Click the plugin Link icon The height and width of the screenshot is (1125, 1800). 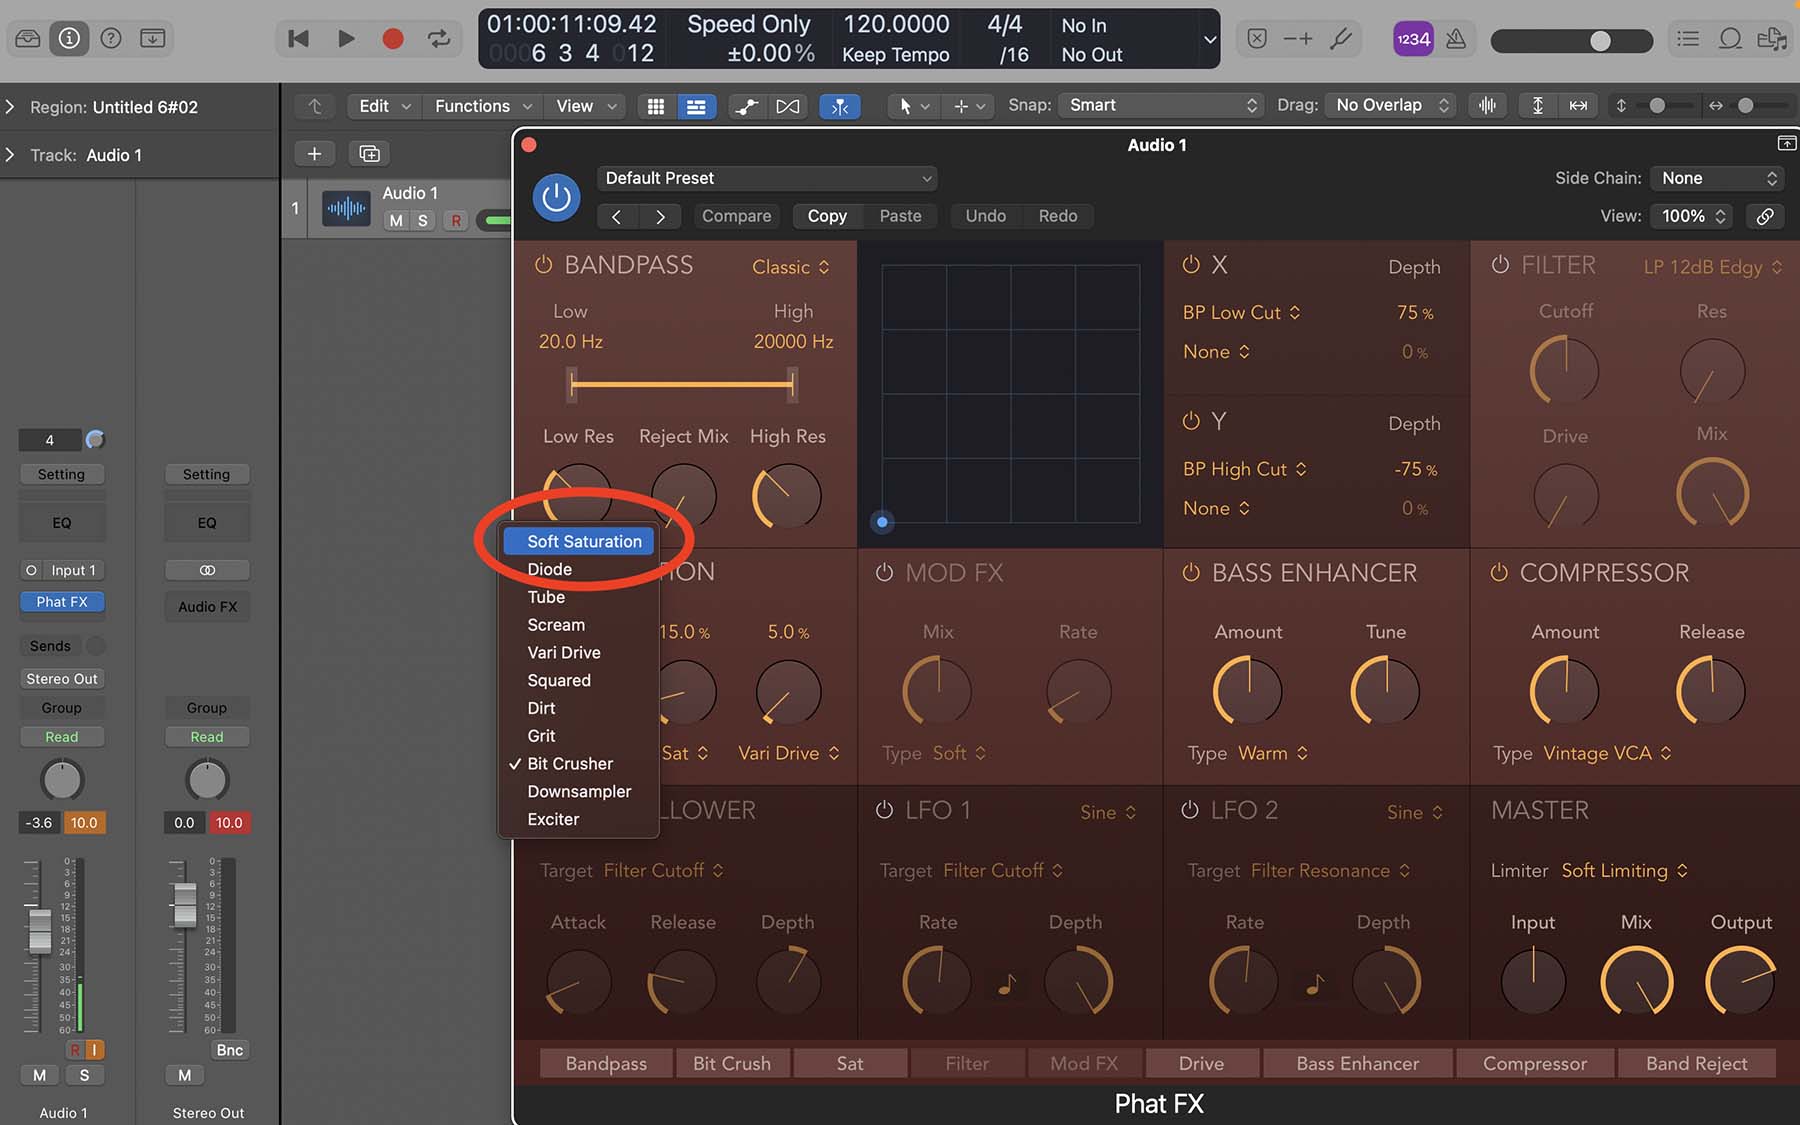click(1765, 216)
